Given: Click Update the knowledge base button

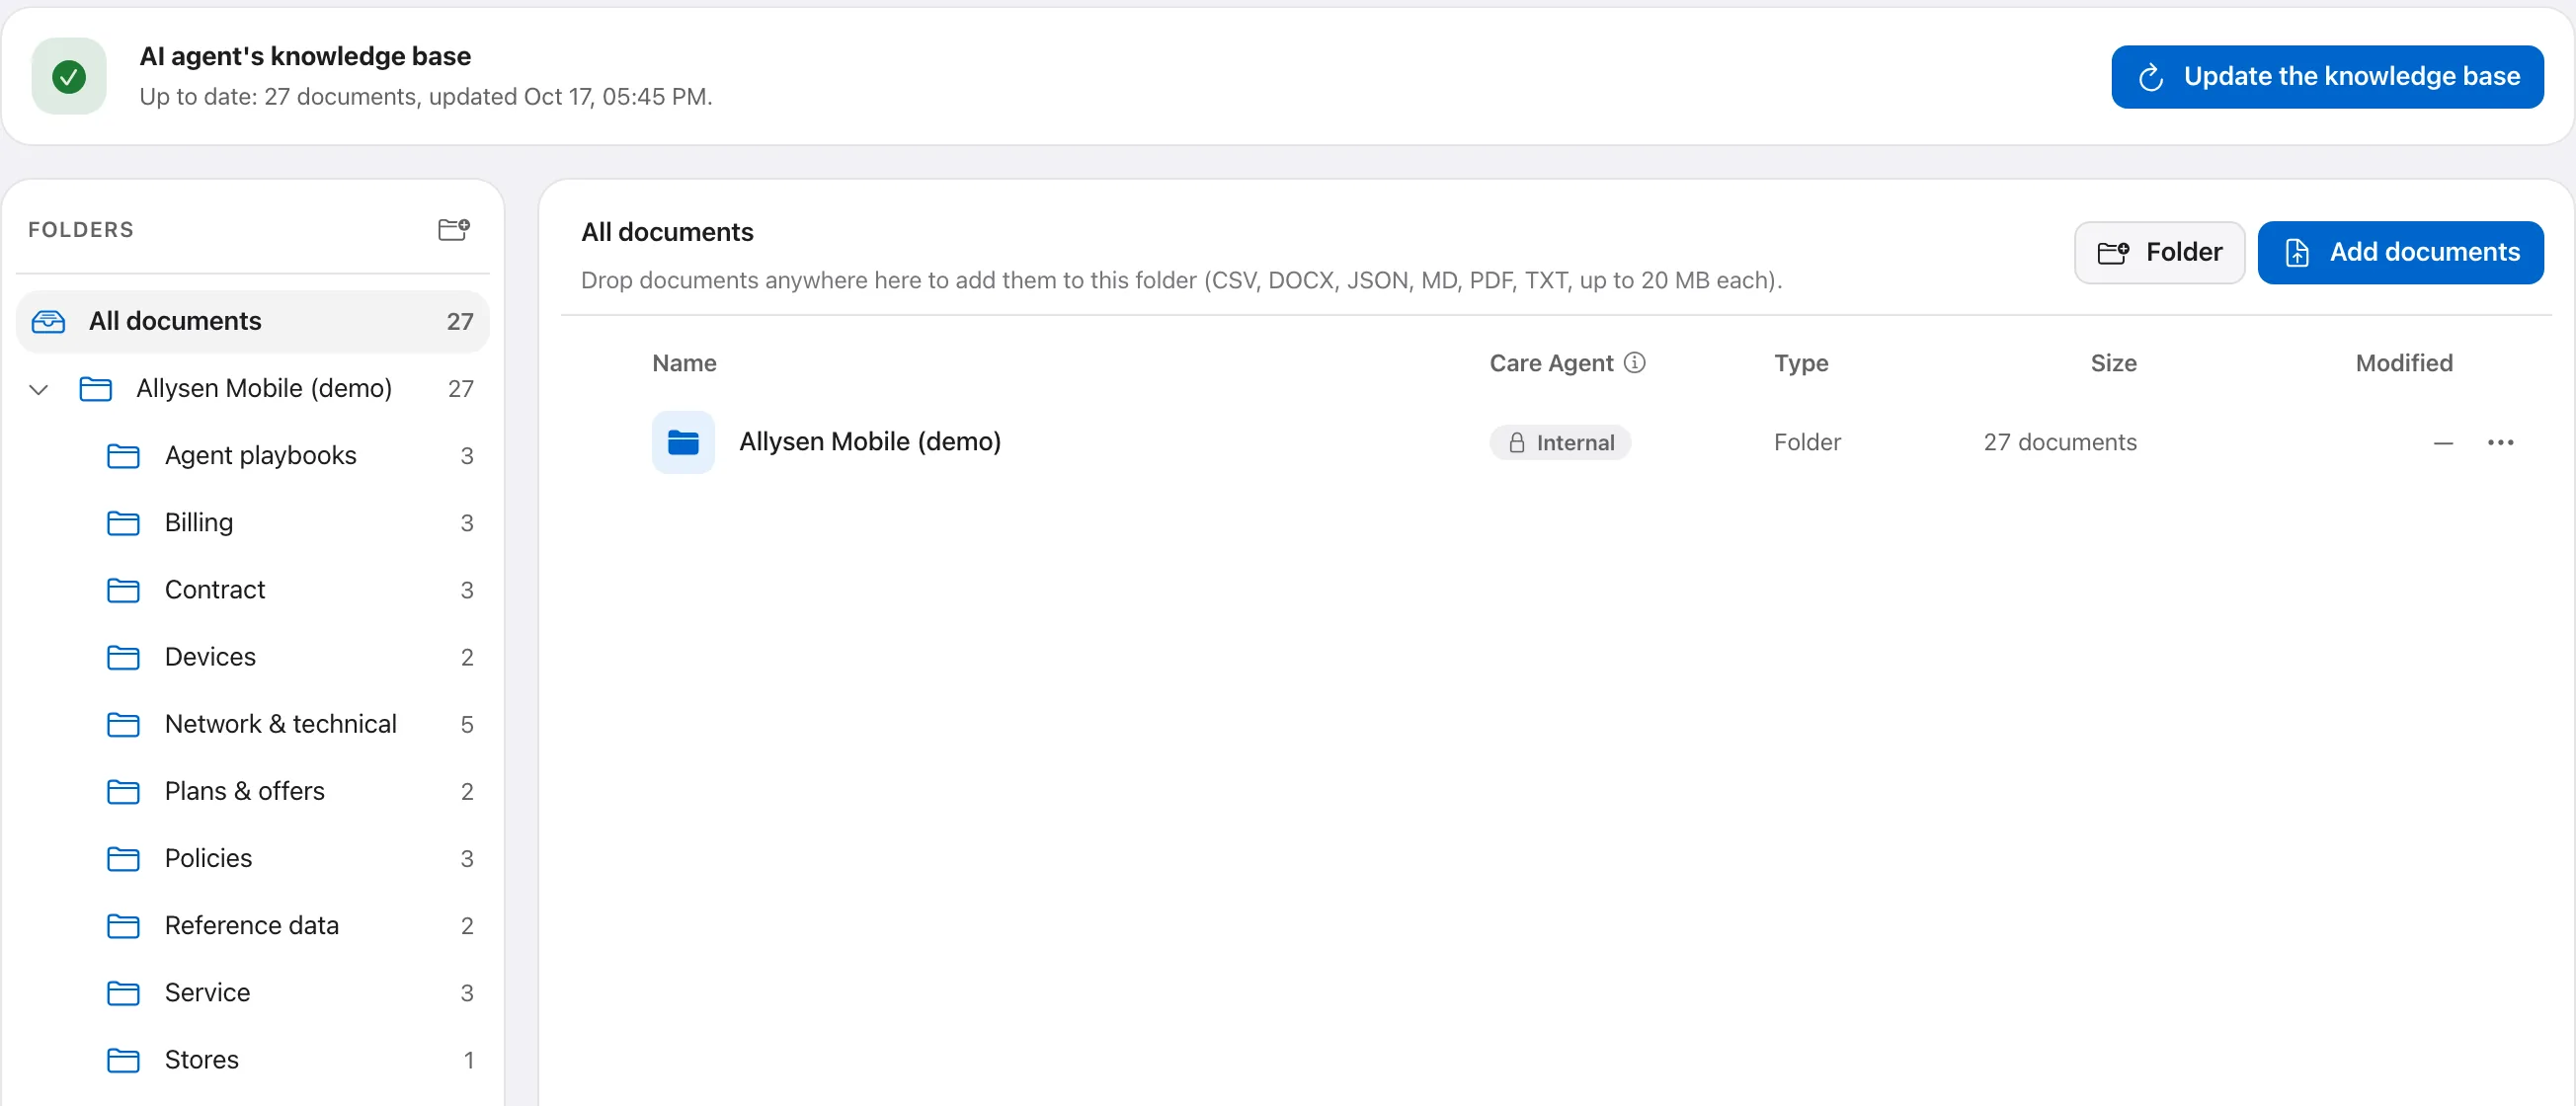Looking at the screenshot, I should (2327, 77).
